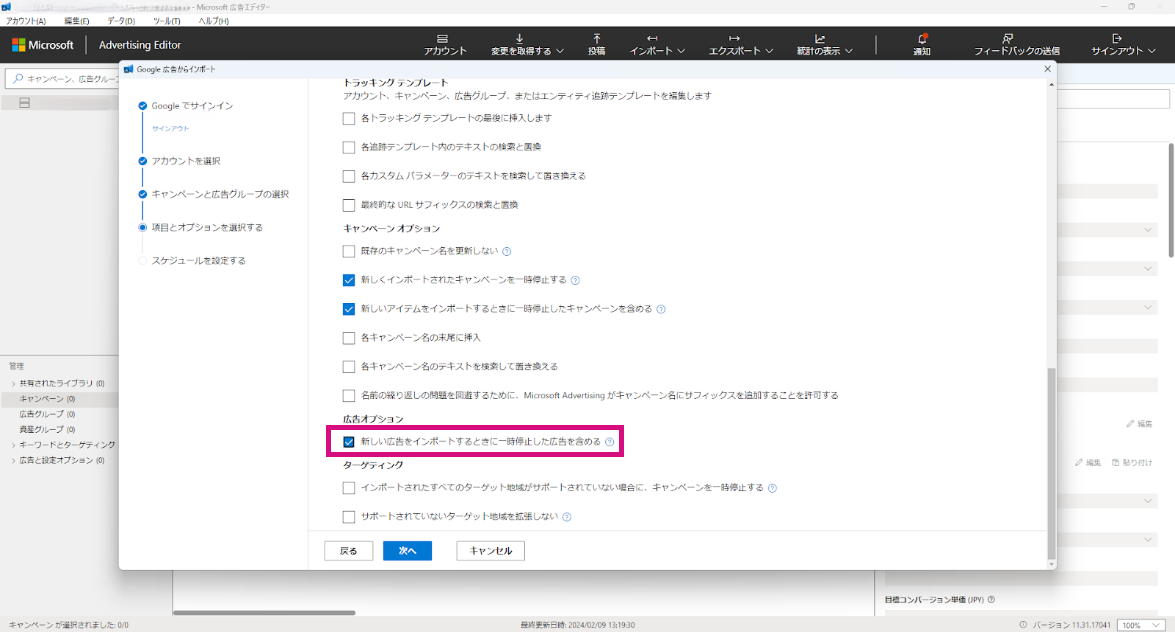Click the 貼り付け icon in right panel
The width and height of the screenshot is (1175, 632).
[x=1116, y=463]
